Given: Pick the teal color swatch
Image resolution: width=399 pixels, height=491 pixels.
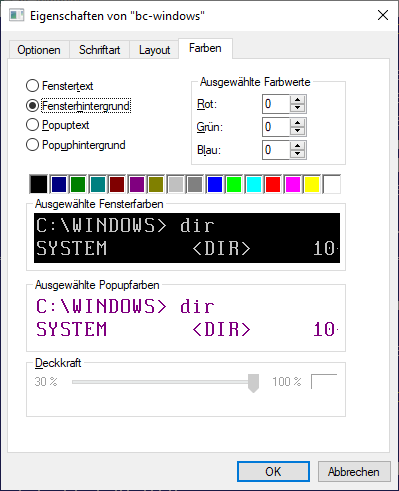Looking at the screenshot, I should click(x=98, y=184).
